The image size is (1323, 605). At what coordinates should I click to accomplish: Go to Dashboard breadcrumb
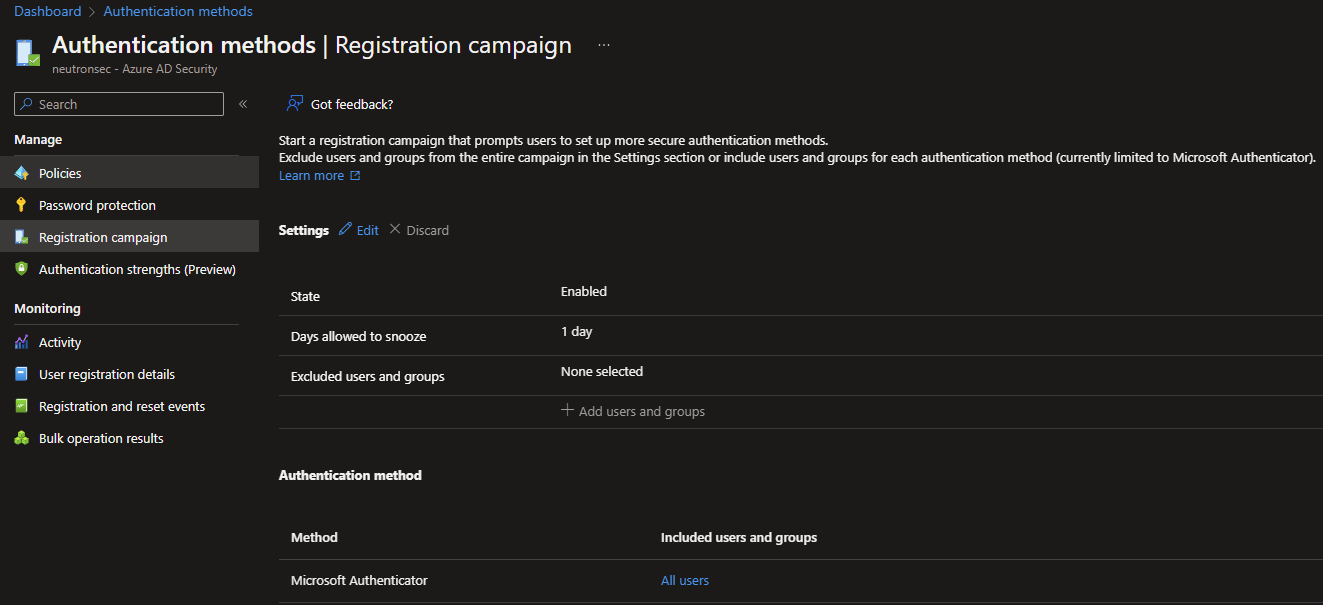click(48, 12)
